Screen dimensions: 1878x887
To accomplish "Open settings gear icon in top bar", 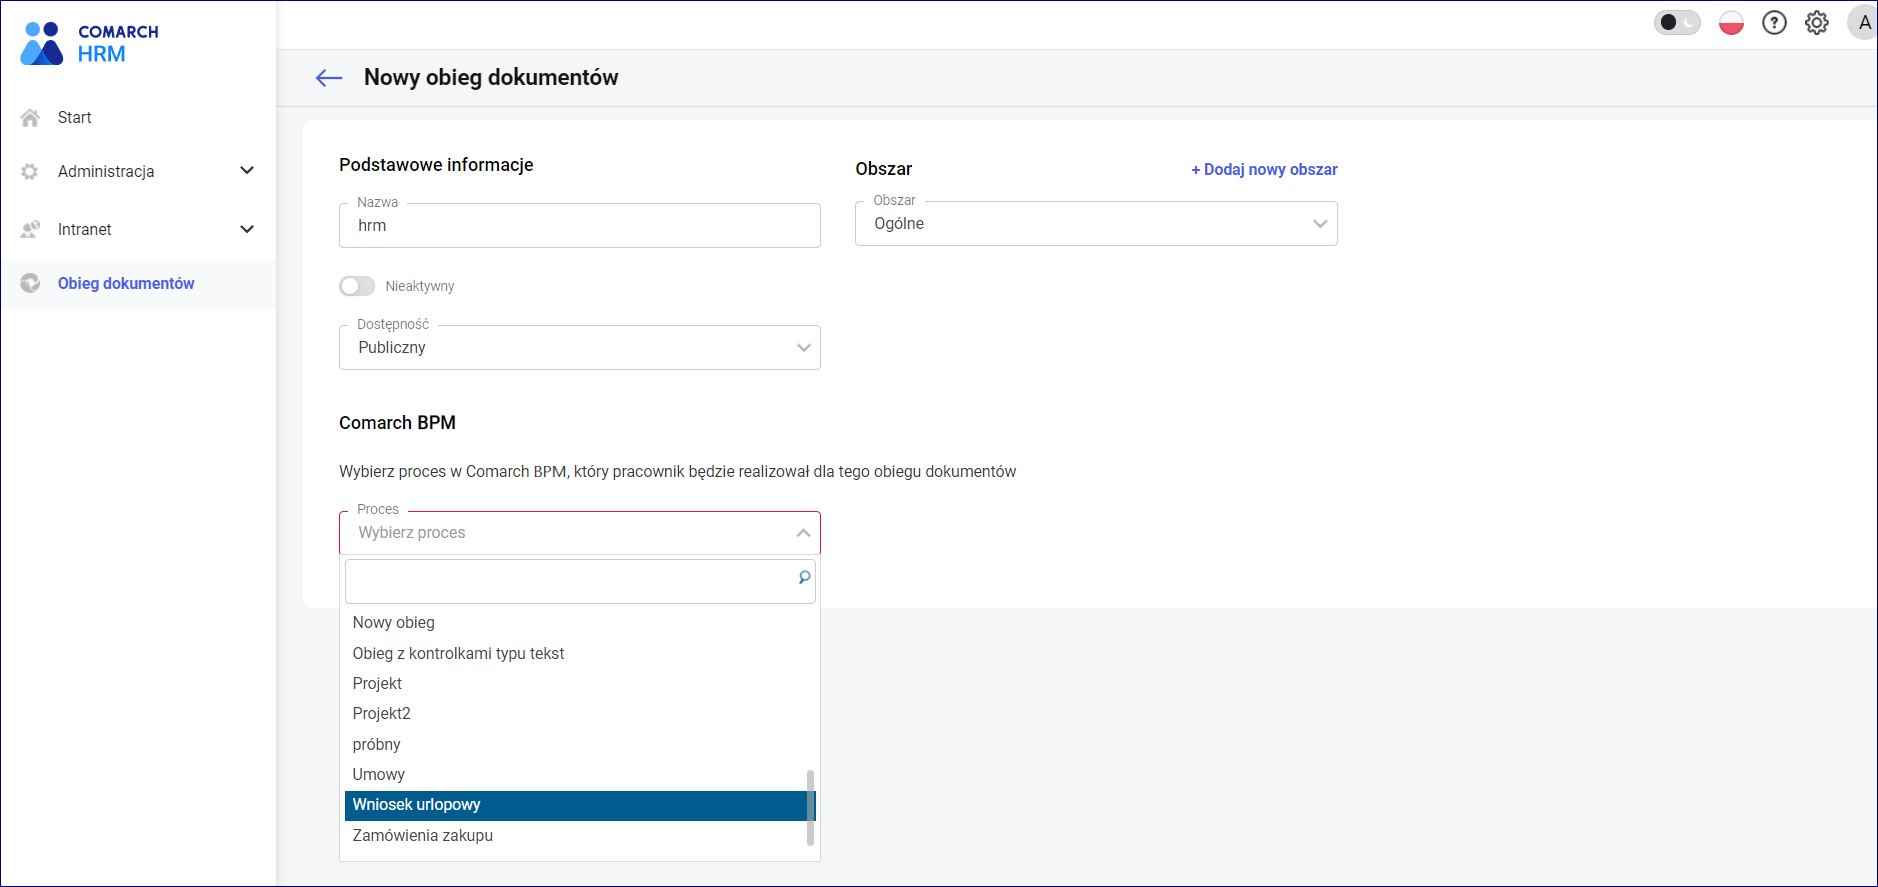I will coord(1816,23).
